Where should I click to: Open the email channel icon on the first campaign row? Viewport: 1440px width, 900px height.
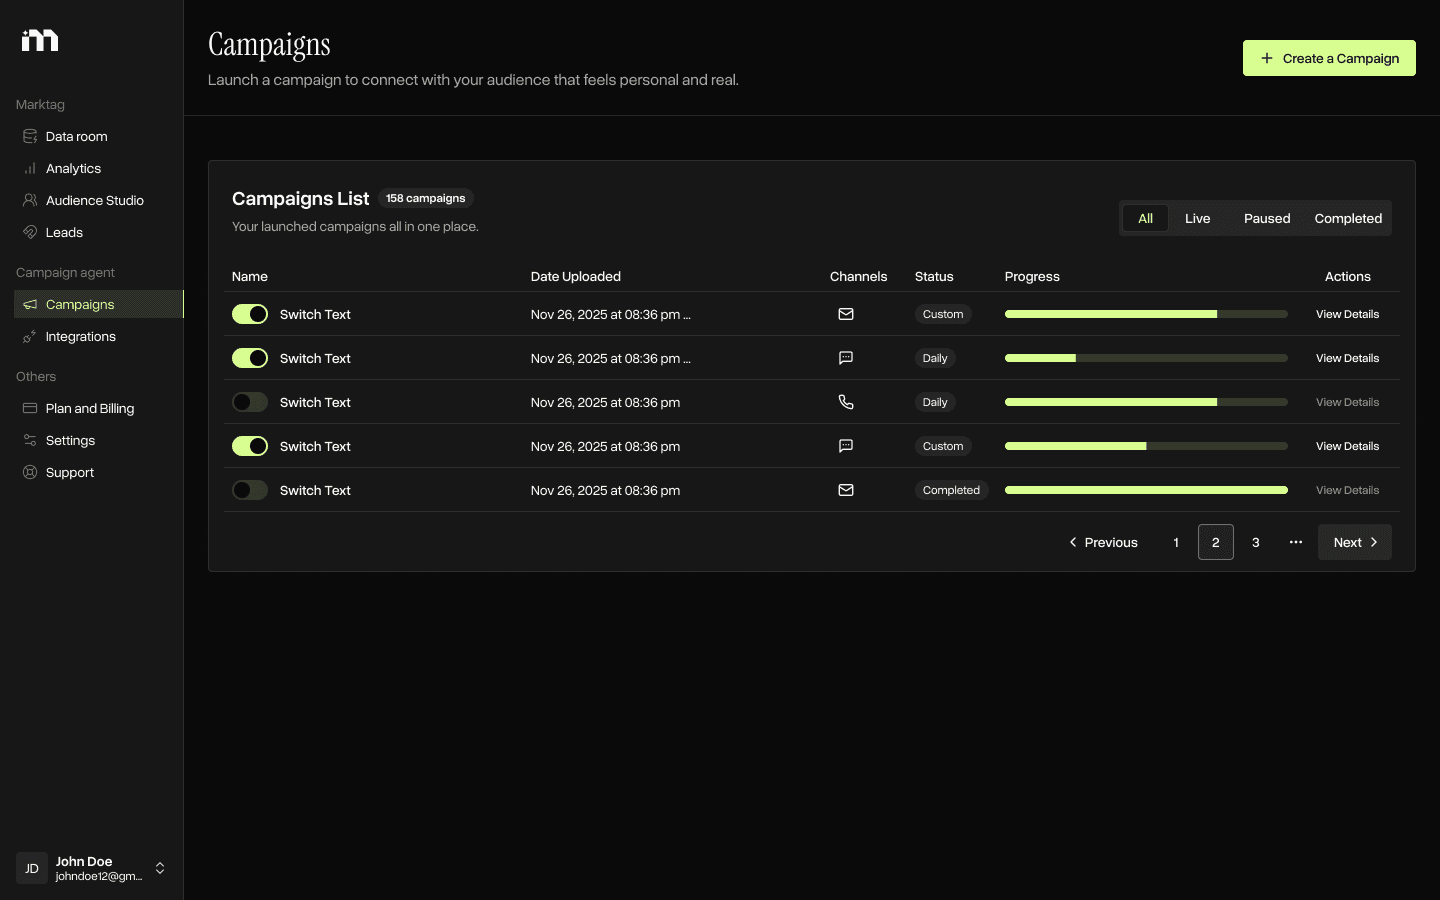coord(846,314)
